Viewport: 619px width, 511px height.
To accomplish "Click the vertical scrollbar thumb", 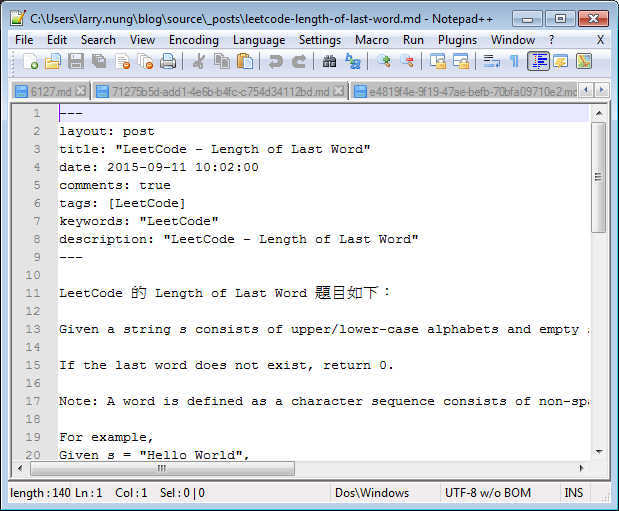I will [x=599, y=177].
